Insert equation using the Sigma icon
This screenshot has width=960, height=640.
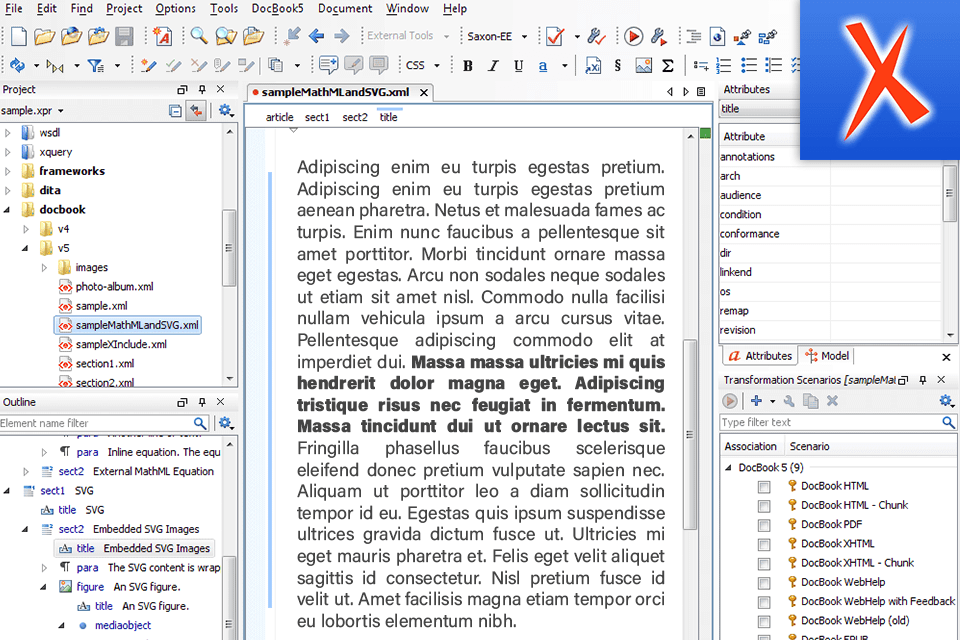coord(667,66)
